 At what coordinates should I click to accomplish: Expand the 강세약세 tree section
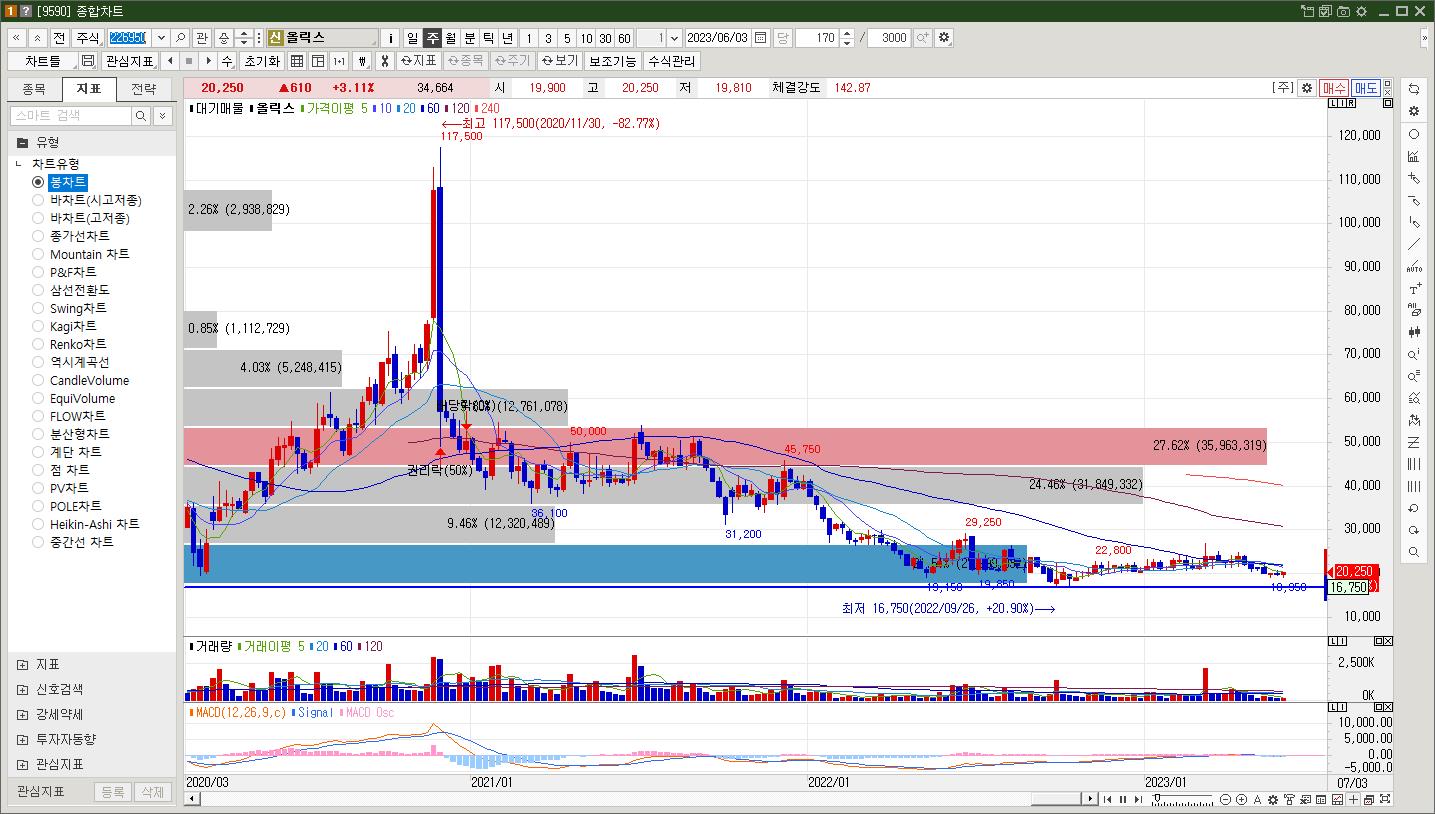pos(22,714)
